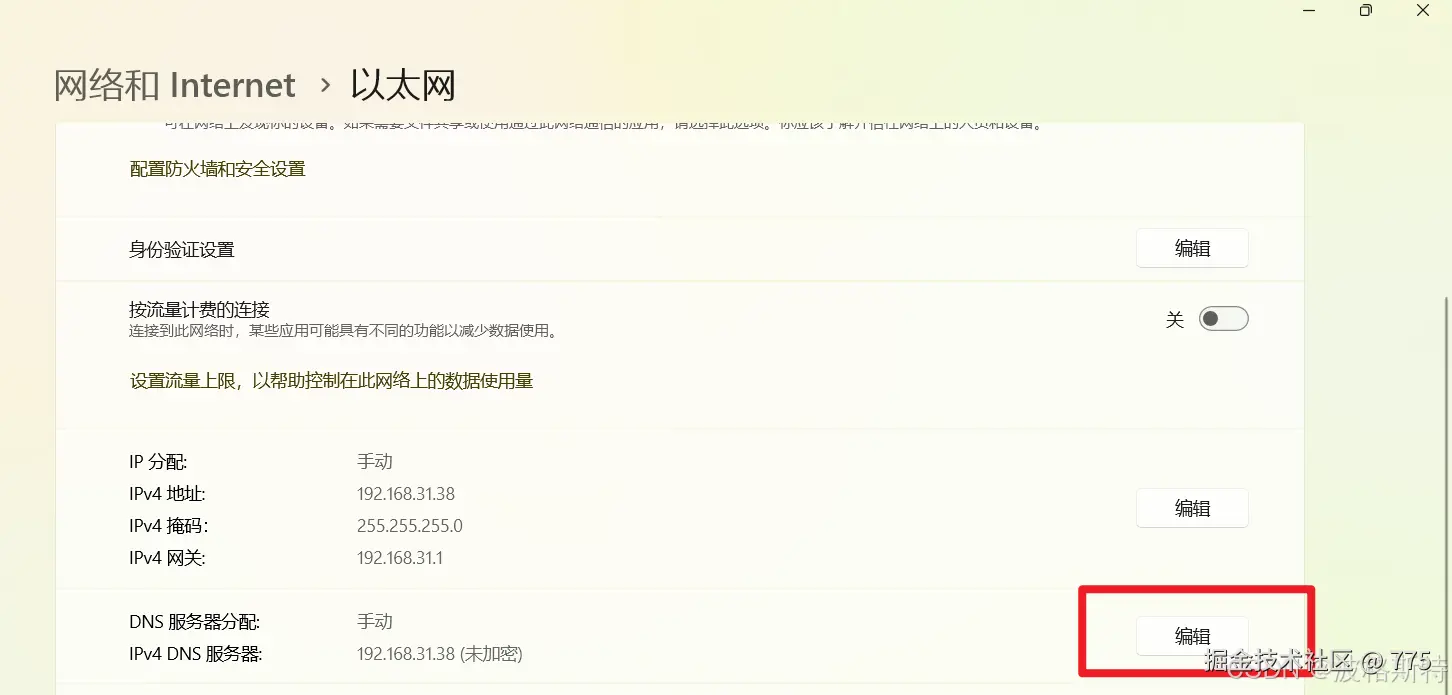The image size is (1452, 695).
Task: Select the IPv4 网关 address text
Action: [x=401, y=558]
